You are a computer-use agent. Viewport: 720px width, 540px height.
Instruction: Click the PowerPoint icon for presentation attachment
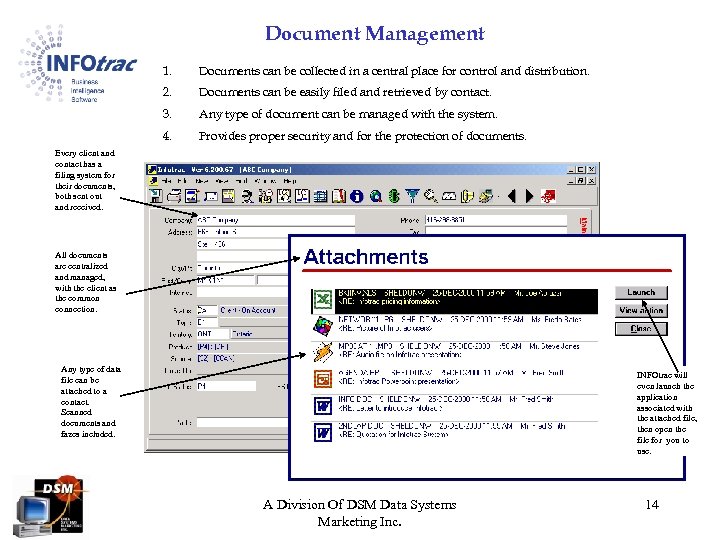tap(322, 379)
